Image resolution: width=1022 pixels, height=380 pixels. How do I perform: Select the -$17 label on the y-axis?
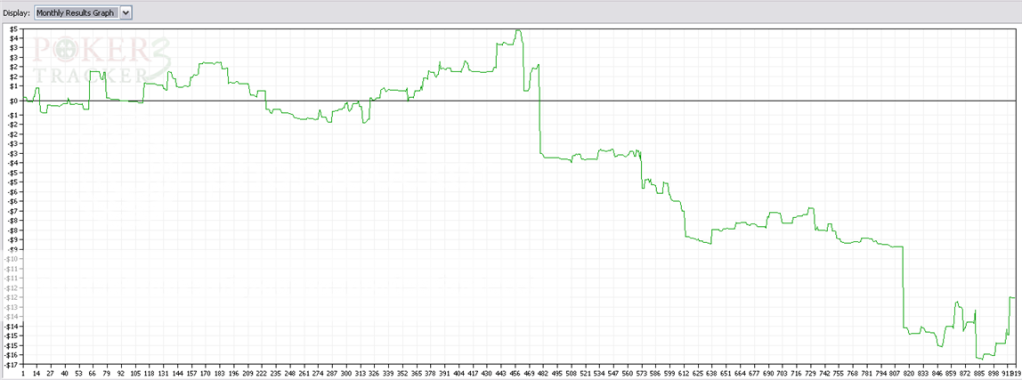(x=11, y=364)
